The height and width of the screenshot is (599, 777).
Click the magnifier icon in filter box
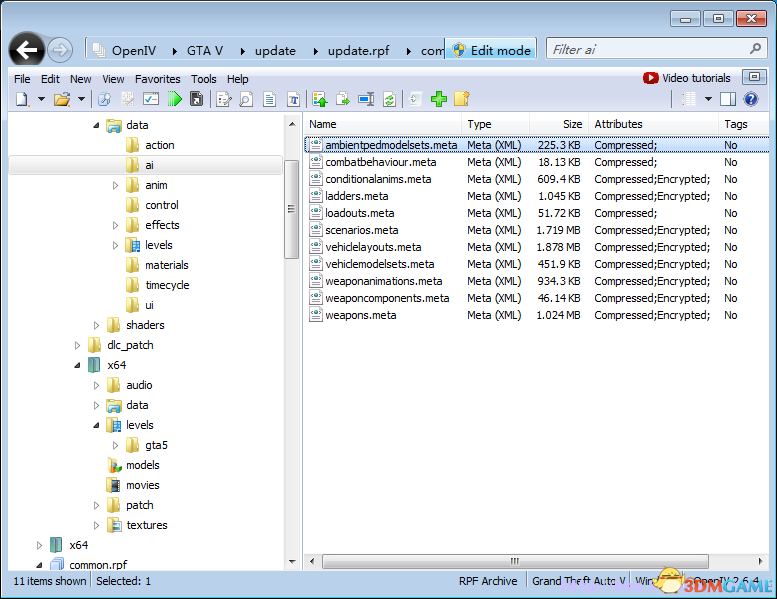point(755,49)
